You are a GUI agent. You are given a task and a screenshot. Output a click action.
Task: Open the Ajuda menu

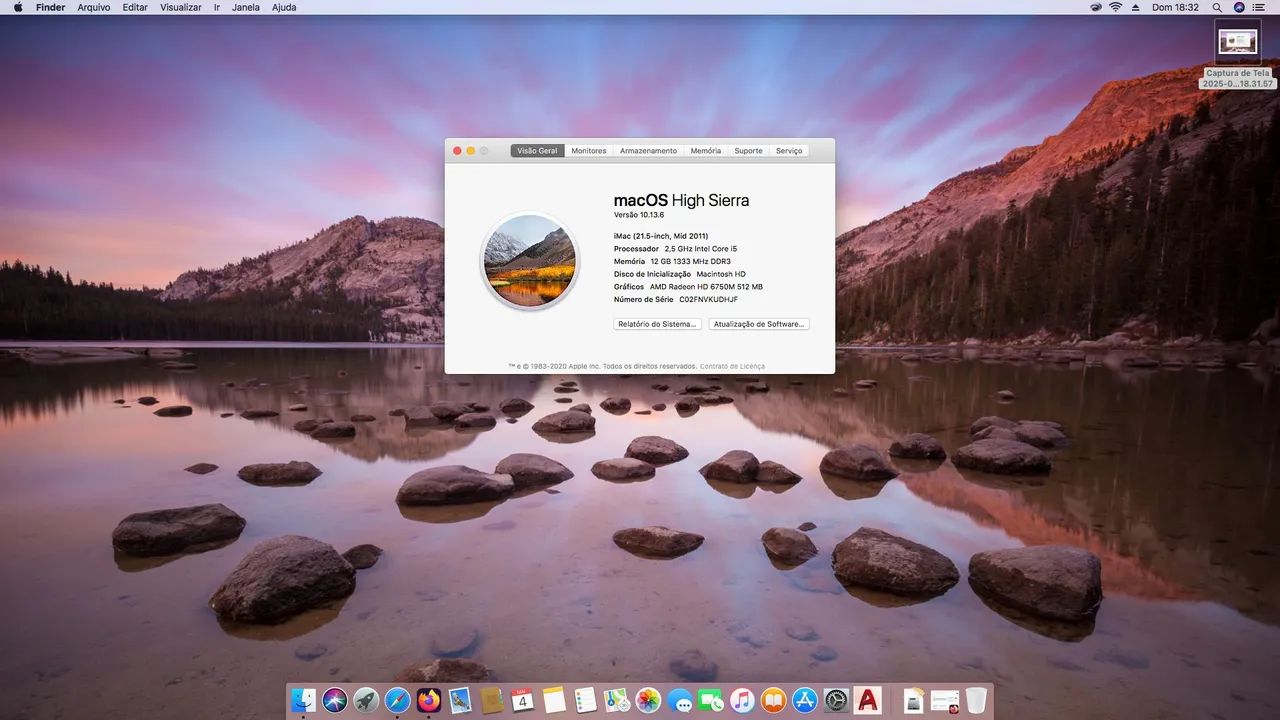[x=284, y=7]
